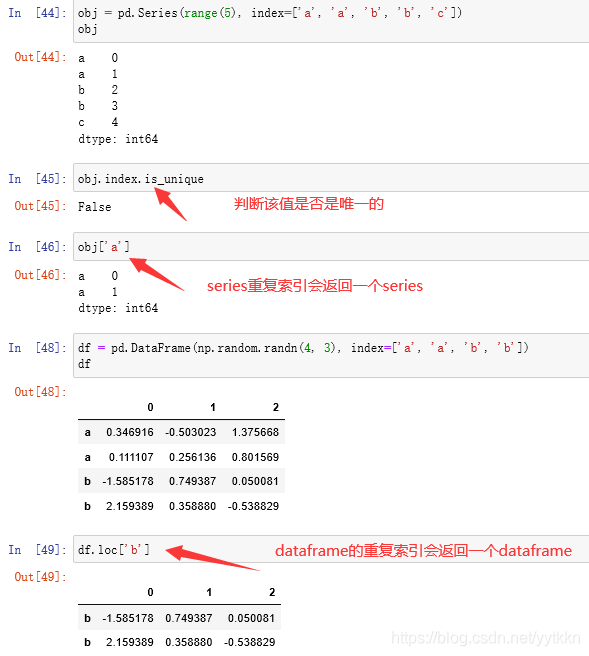This screenshot has width=589, height=656.
Task: Click -1.585178 in Out[48] table
Action: click(128, 481)
